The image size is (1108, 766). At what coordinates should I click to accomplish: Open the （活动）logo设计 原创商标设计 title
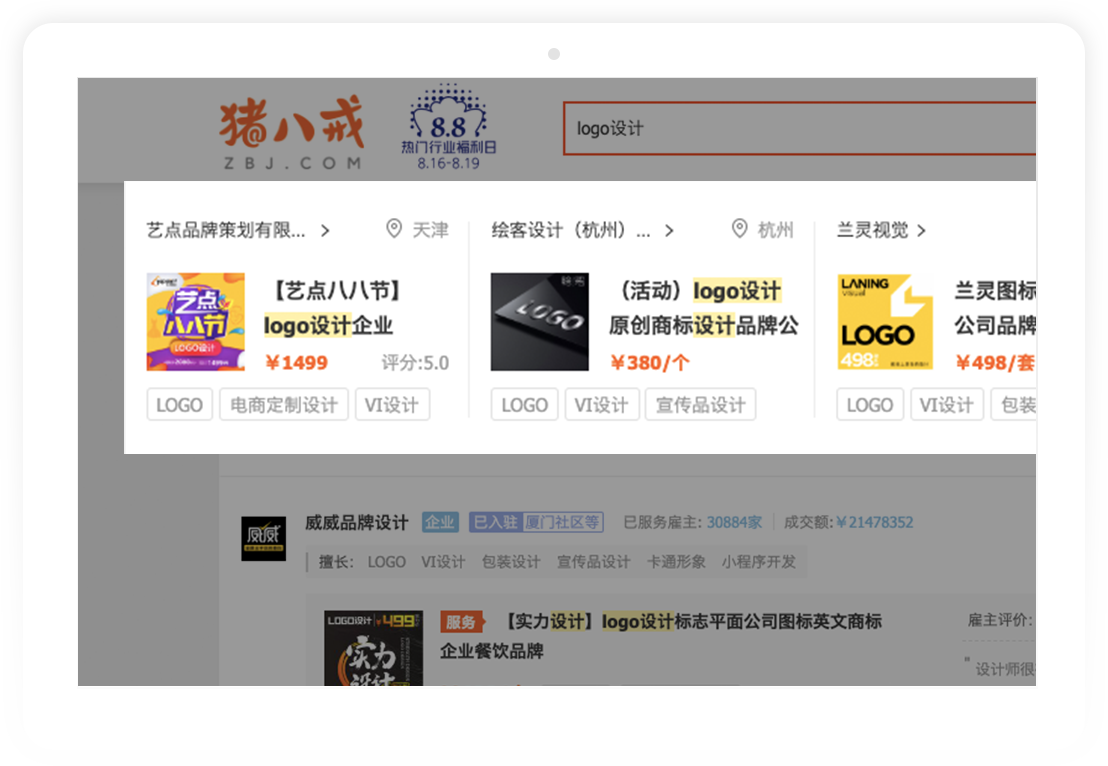[704, 308]
